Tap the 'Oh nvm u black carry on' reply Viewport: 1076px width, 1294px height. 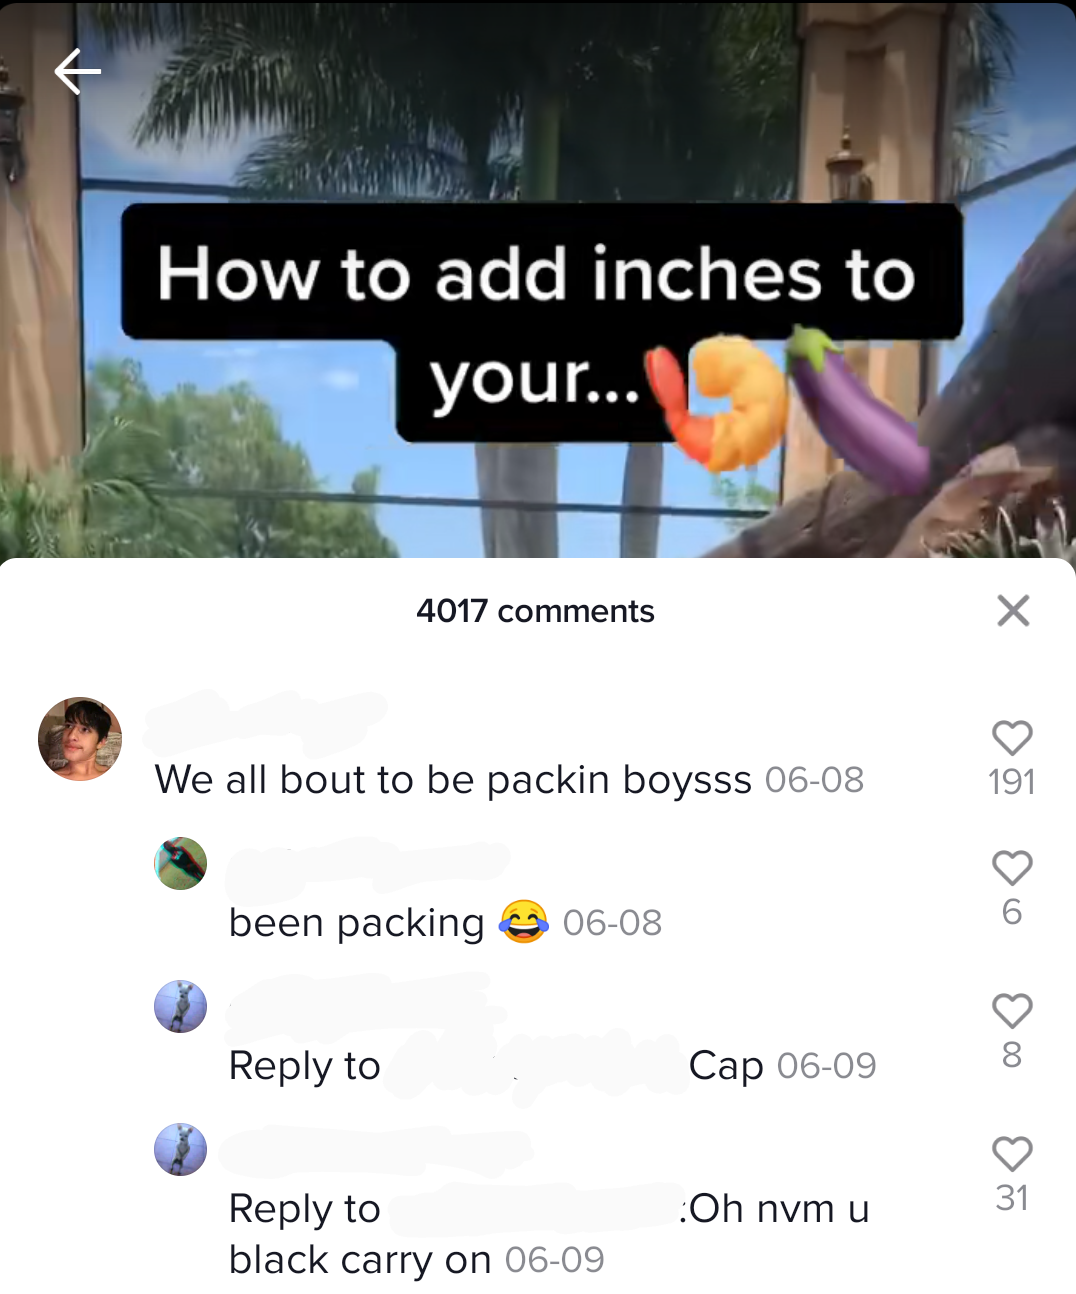tap(549, 1234)
